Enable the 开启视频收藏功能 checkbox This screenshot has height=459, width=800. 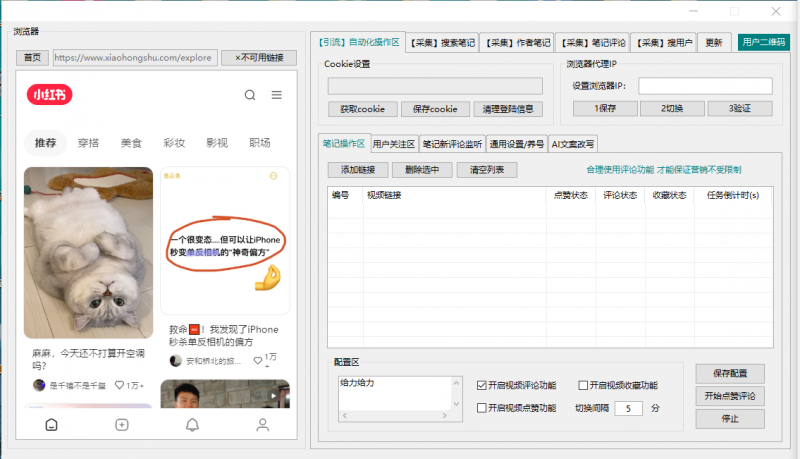tap(583, 385)
